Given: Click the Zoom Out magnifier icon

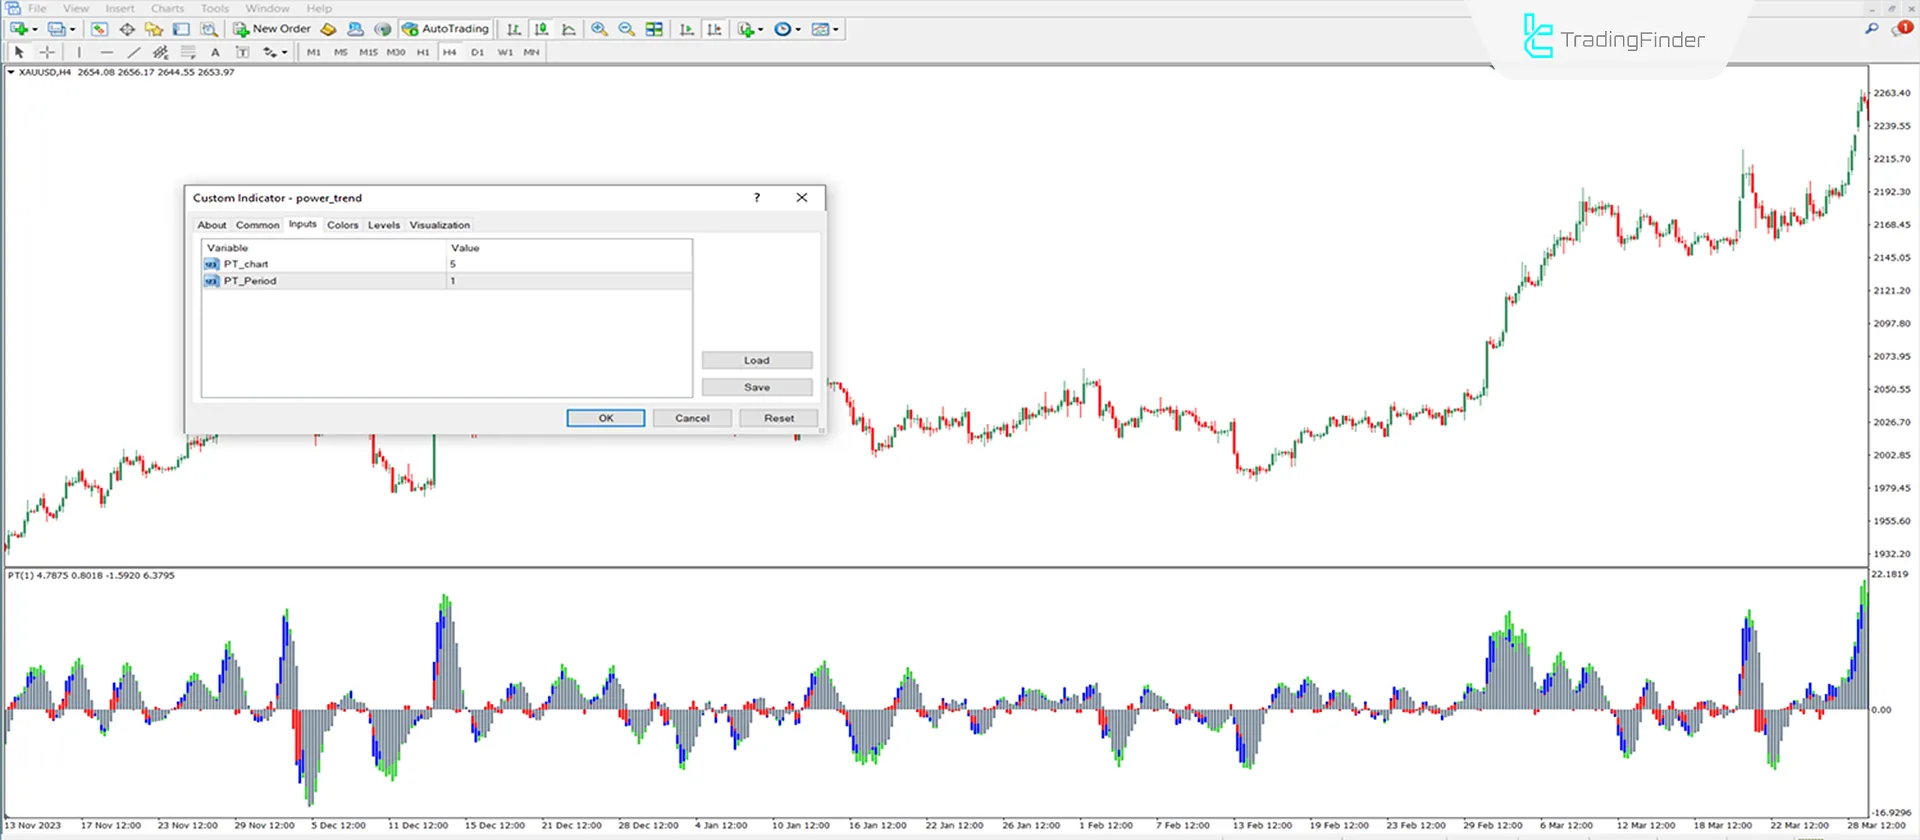Looking at the screenshot, I should (626, 29).
